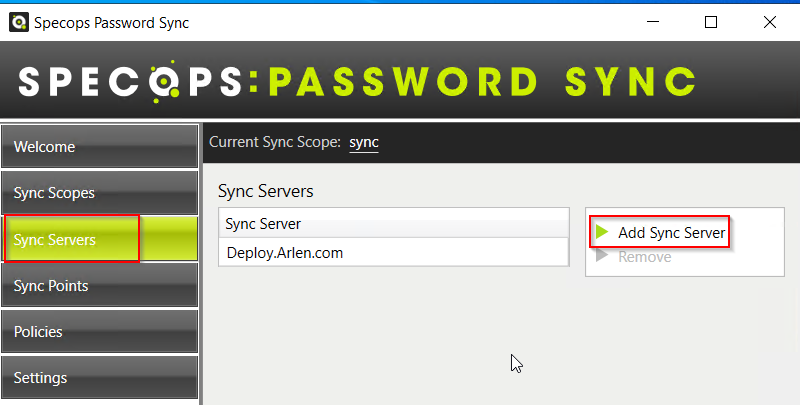Open the Welcome section
Image resolution: width=800 pixels, height=405 pixels.
tap(99, 146)
